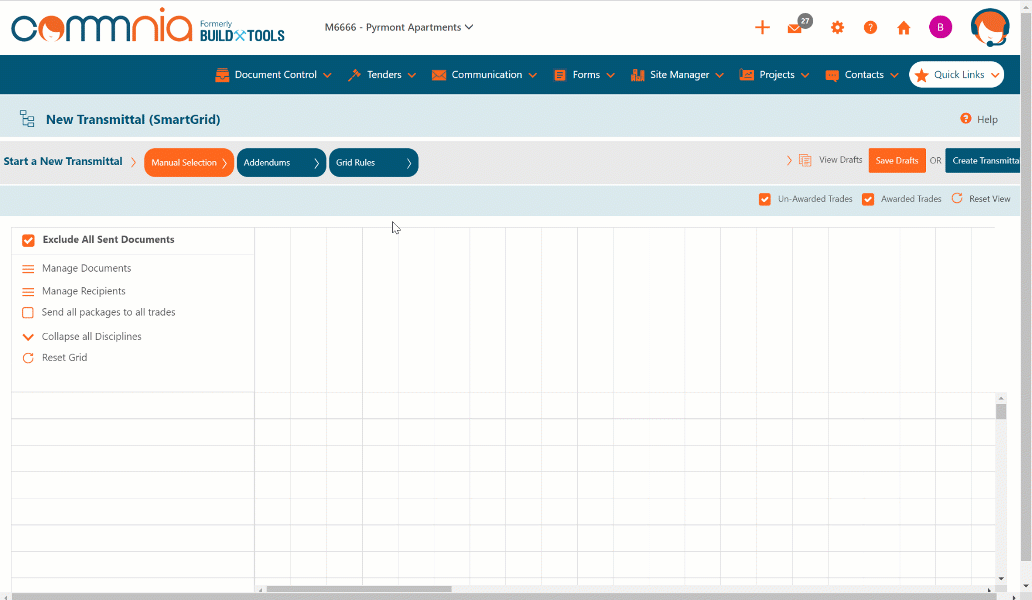Viewport: 1032px width, 600px height.
Task: Click Reset Grid text
Action: click(64, 358)
